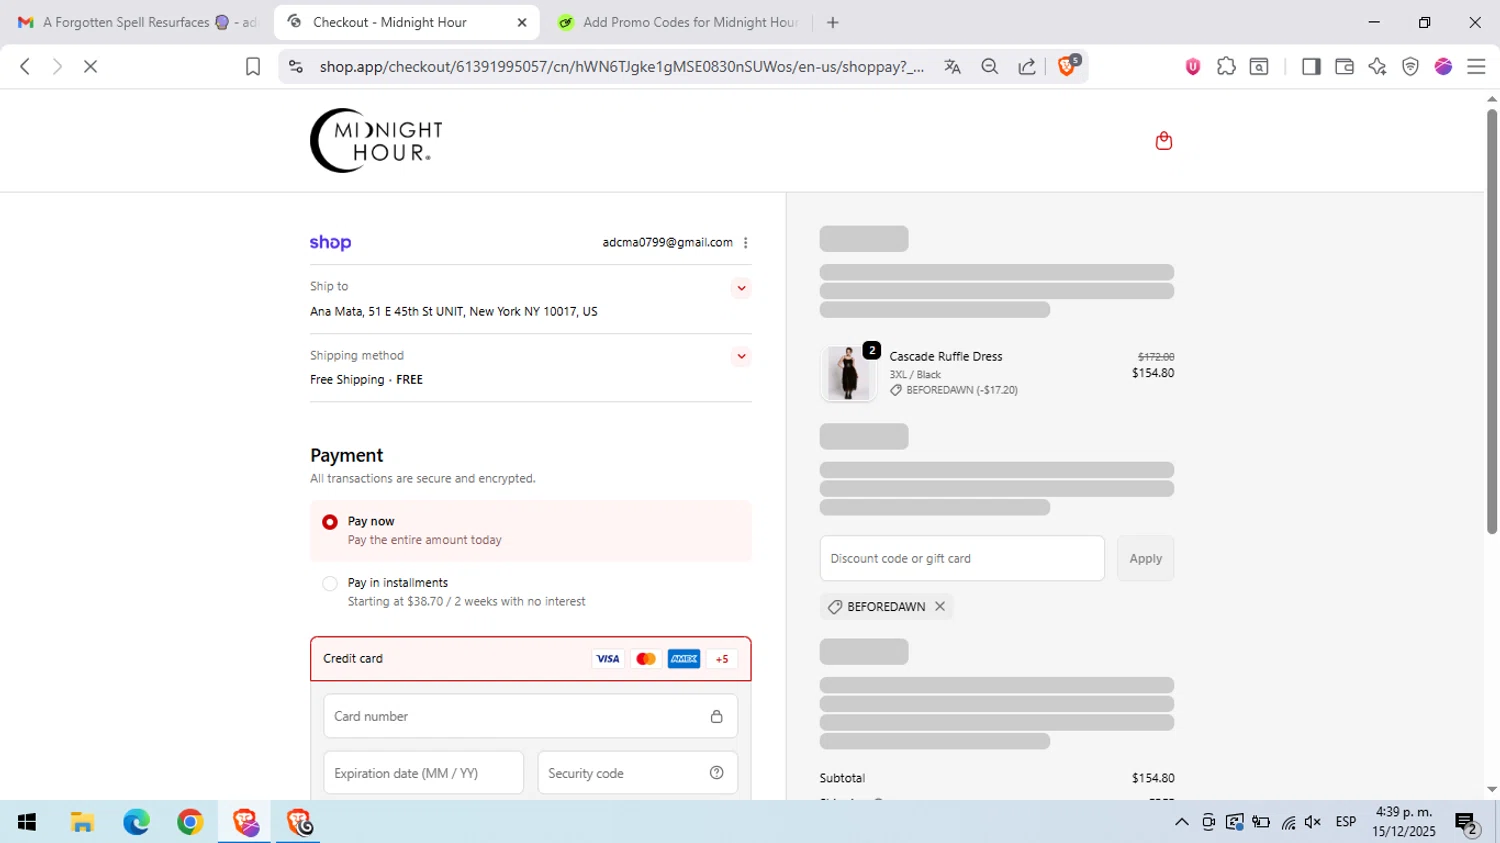Bookmark this page in the browser

253,67
